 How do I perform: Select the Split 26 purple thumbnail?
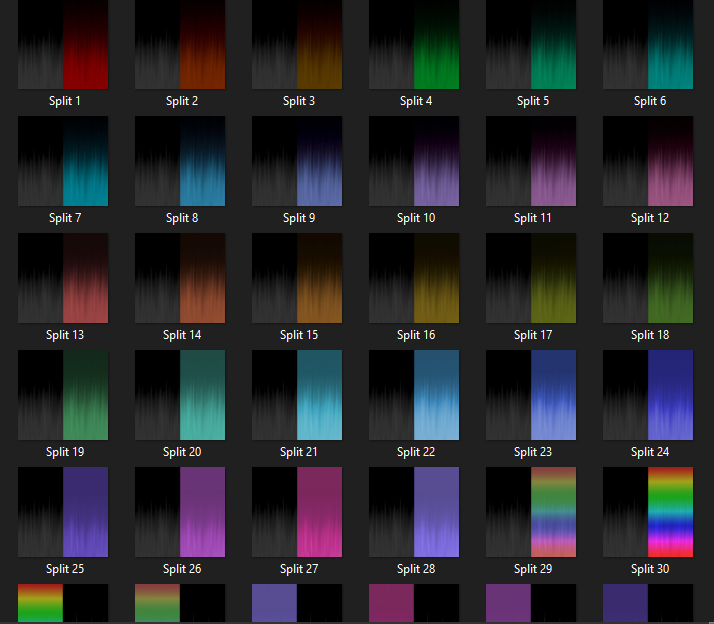coord(180,512)
